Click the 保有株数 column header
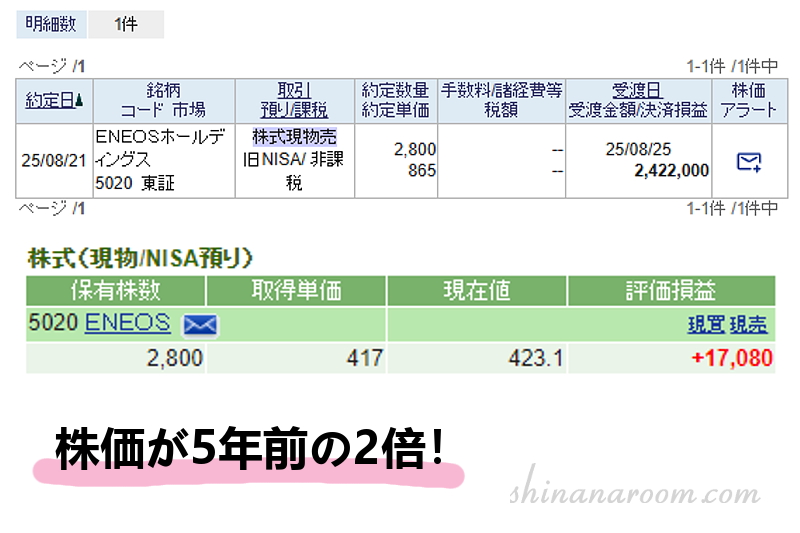This screenshot has height=533, width=800. 116,291
